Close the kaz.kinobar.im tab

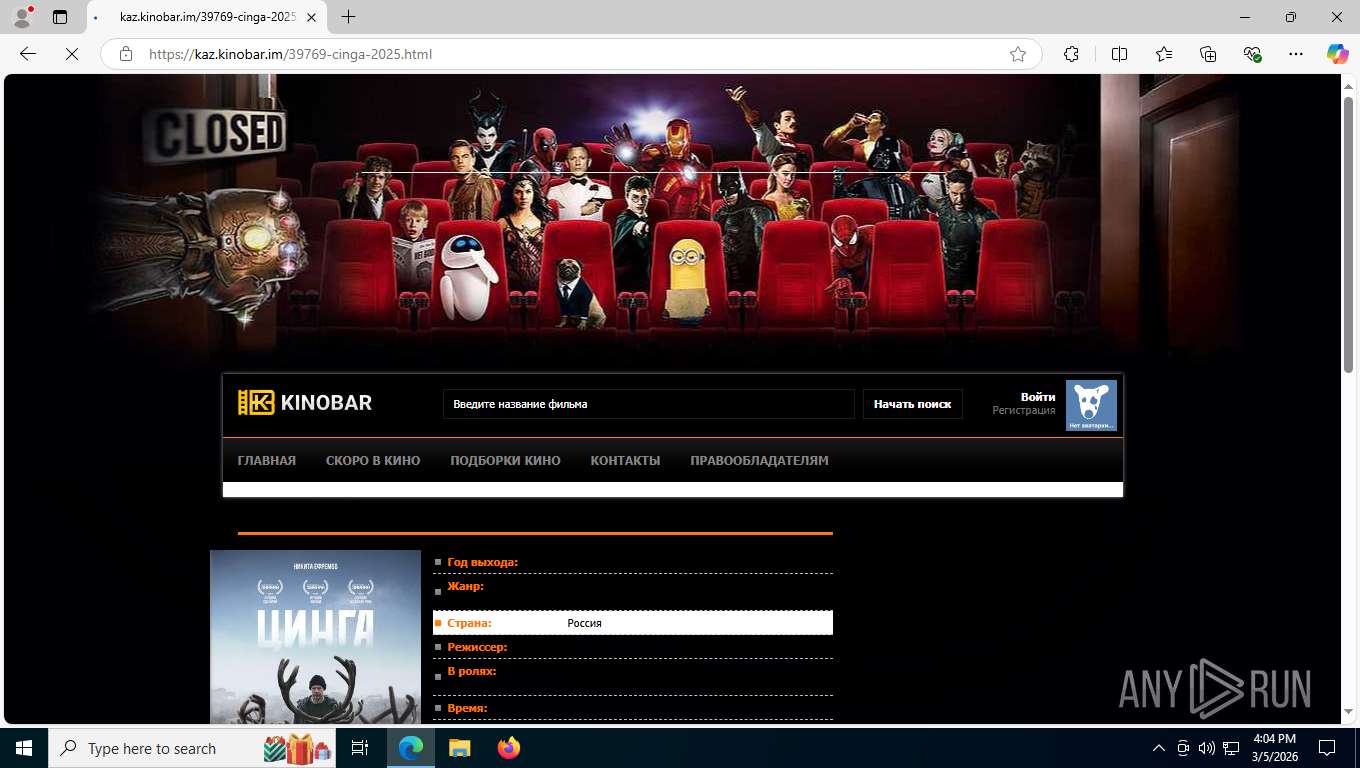click(x=312, y=17)
